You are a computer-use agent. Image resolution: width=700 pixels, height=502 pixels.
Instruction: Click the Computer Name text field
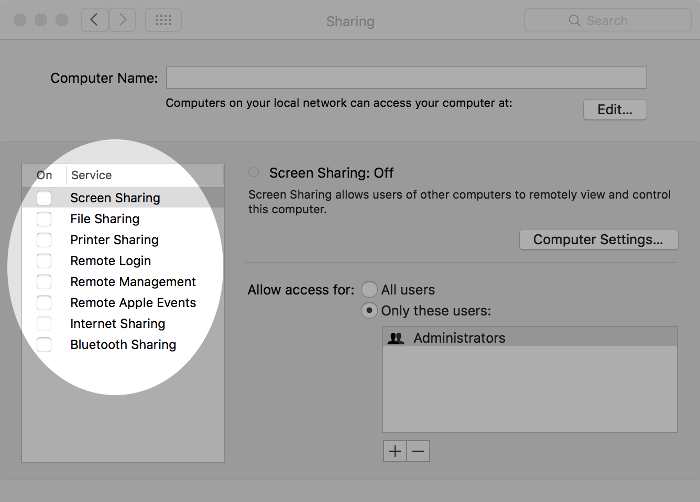(406, 78)
